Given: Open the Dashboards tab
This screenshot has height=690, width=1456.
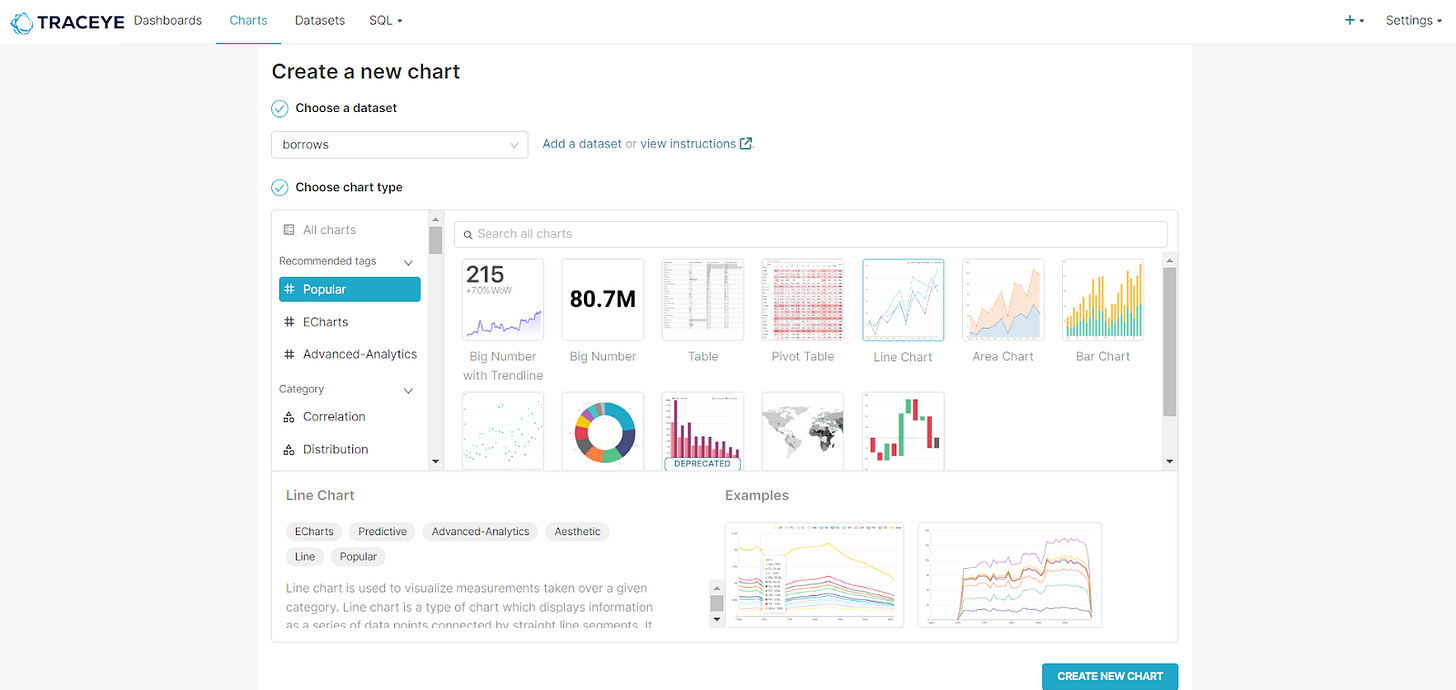Looking at the screenshot, I should pos(167,20).
